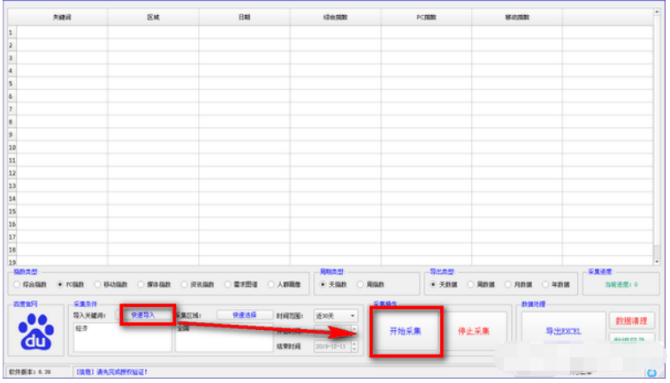Click the table's vertical scrollbar
The width and height of the screenshot is (670, 383).
coord(657,137)
